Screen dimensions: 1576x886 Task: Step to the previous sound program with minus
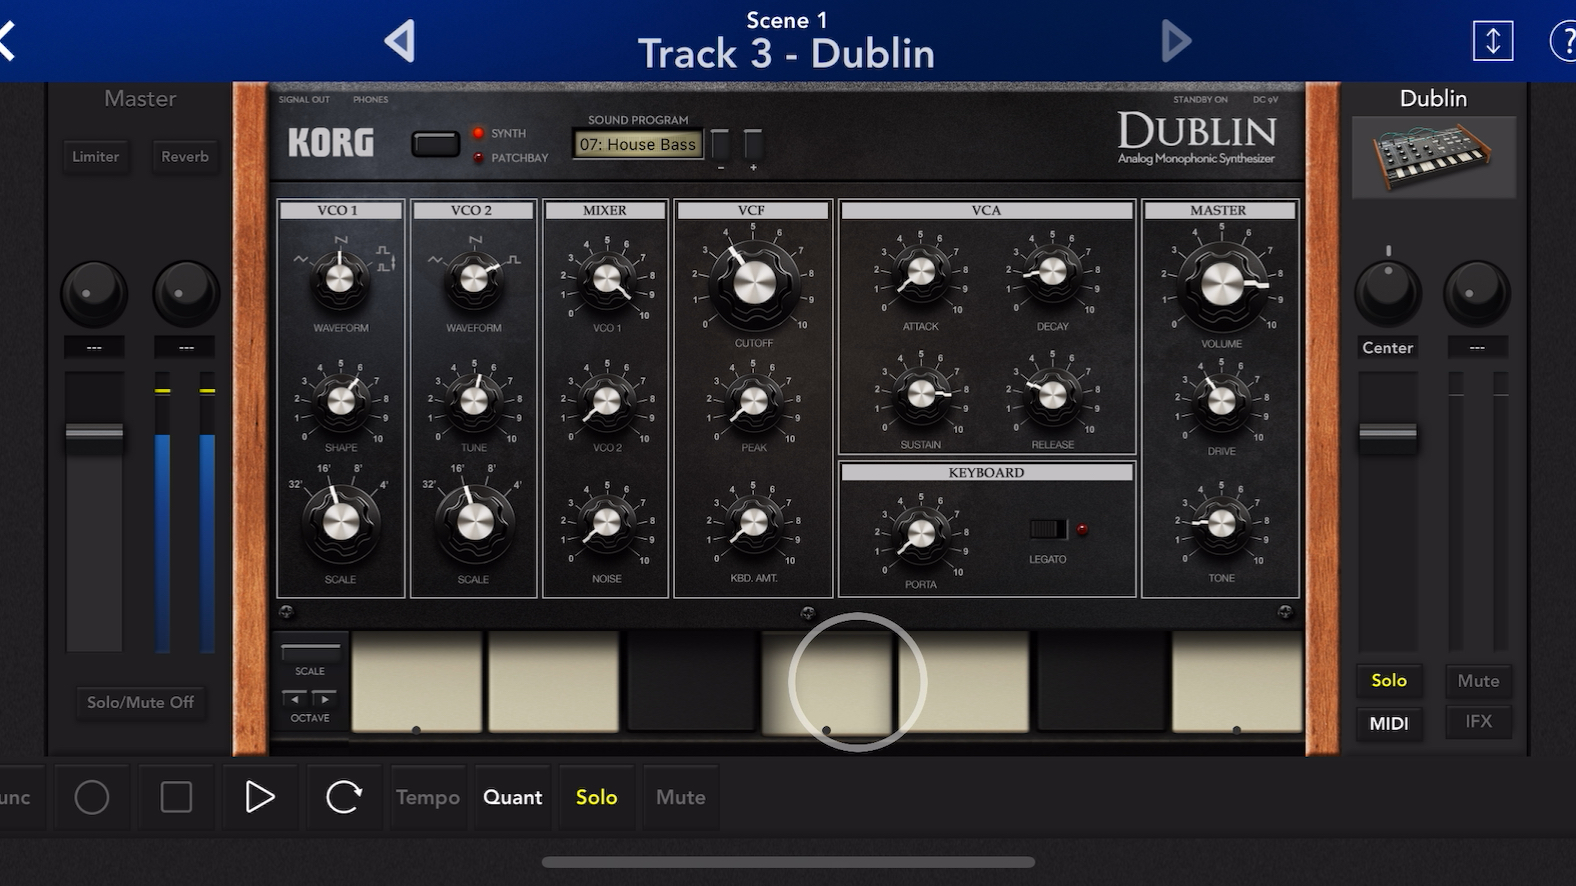click(720, 146)
